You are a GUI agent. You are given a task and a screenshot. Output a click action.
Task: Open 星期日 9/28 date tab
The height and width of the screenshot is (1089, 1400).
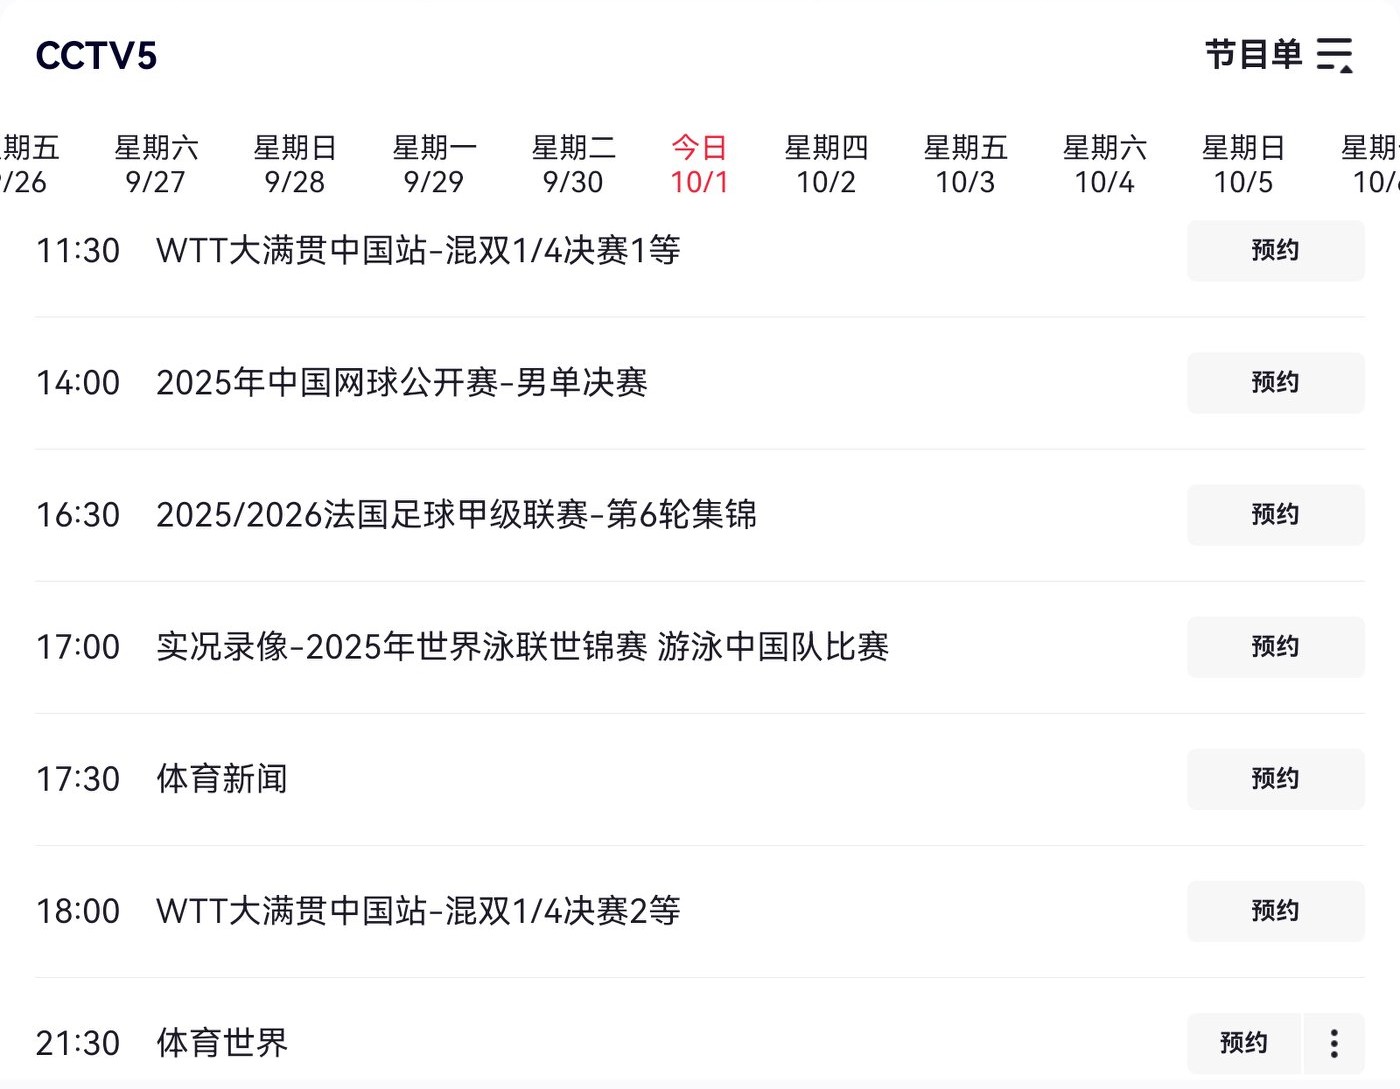point(295,165)
